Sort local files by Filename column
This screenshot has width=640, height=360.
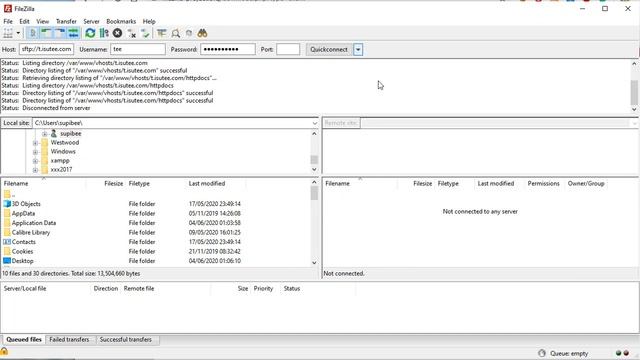(x=43, y=184)
